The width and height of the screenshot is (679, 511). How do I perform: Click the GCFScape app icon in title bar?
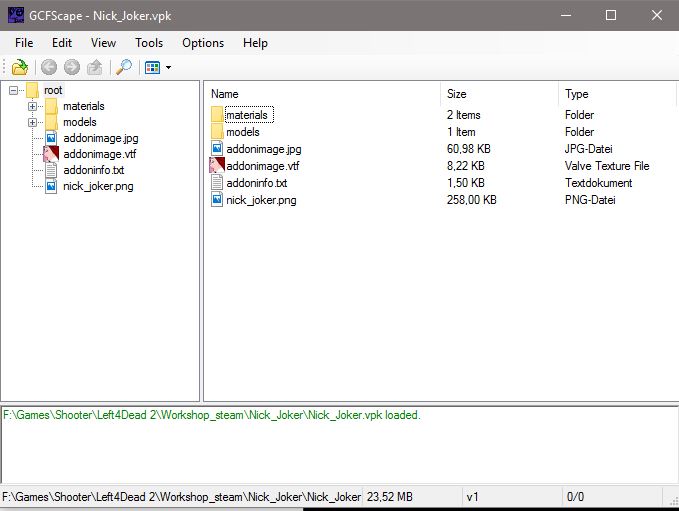tap(16, 15)
